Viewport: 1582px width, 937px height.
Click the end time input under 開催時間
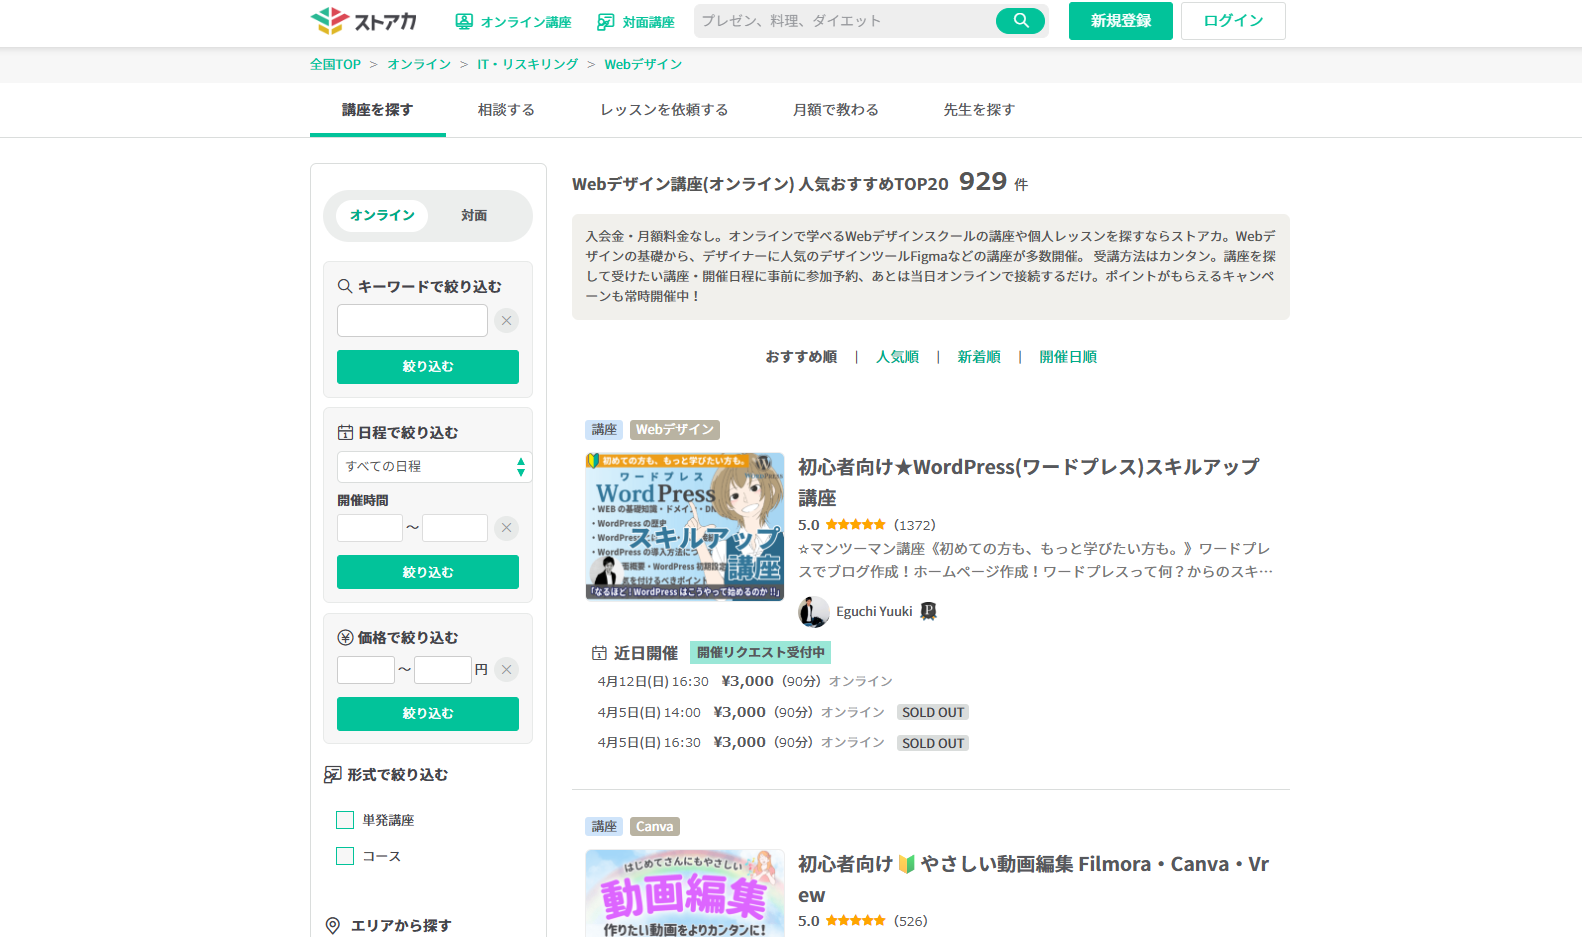pos(455,528)
